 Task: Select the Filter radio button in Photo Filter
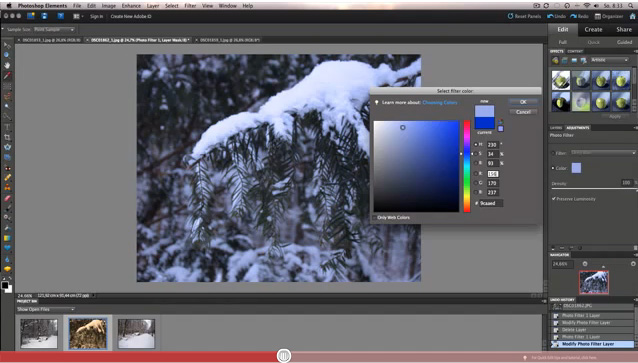click(x=553, y=153)
